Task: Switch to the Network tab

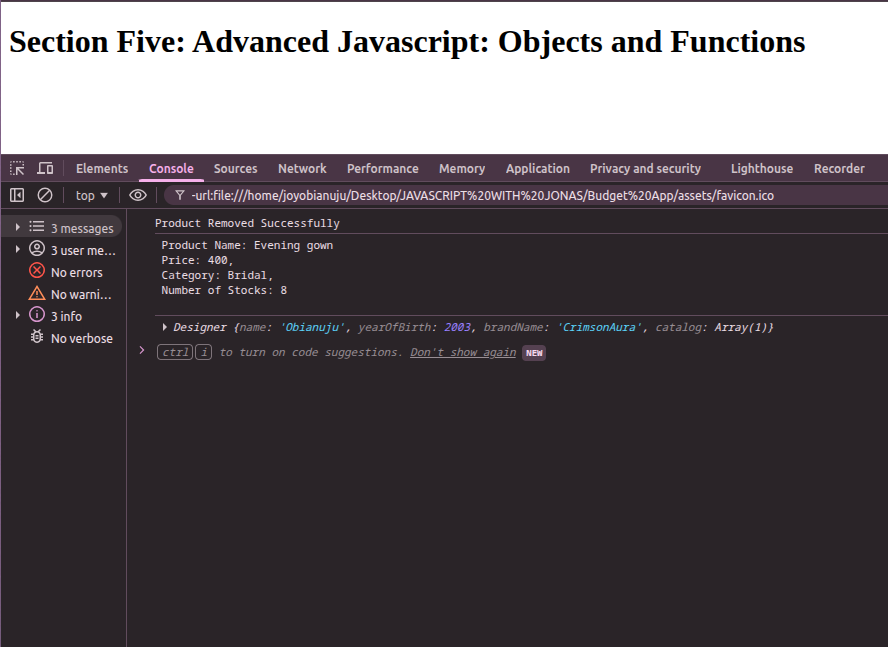Action: click(x=302, y=168)
